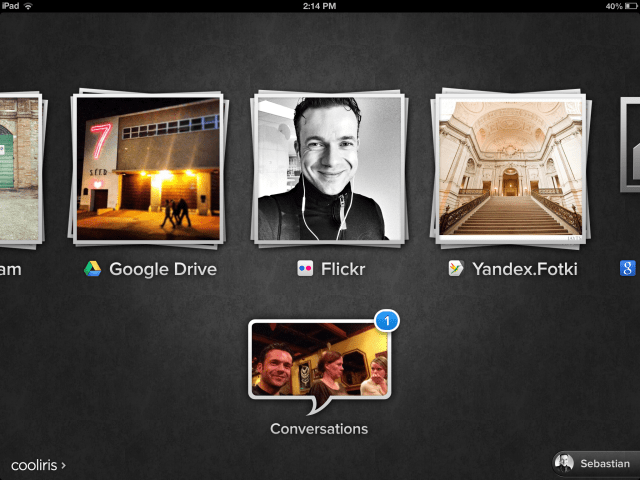This screenshot has height=480, width=640.
Task: Open the Google Drive photo stack
Action: tap(148, 168)
